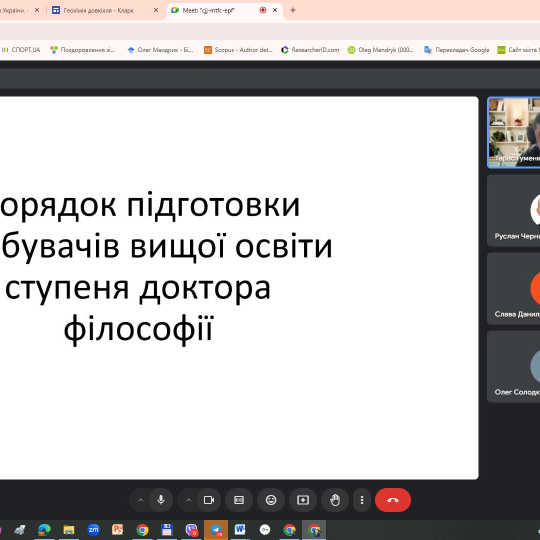Click the Present now screen-share icon
This screenshot has width=540, height=540.
click(303, 500)
